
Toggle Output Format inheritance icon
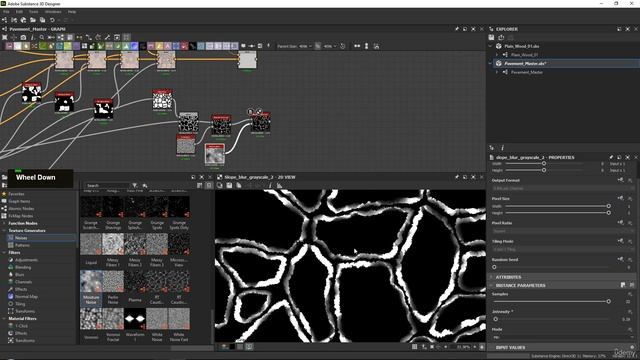(620, 180)
